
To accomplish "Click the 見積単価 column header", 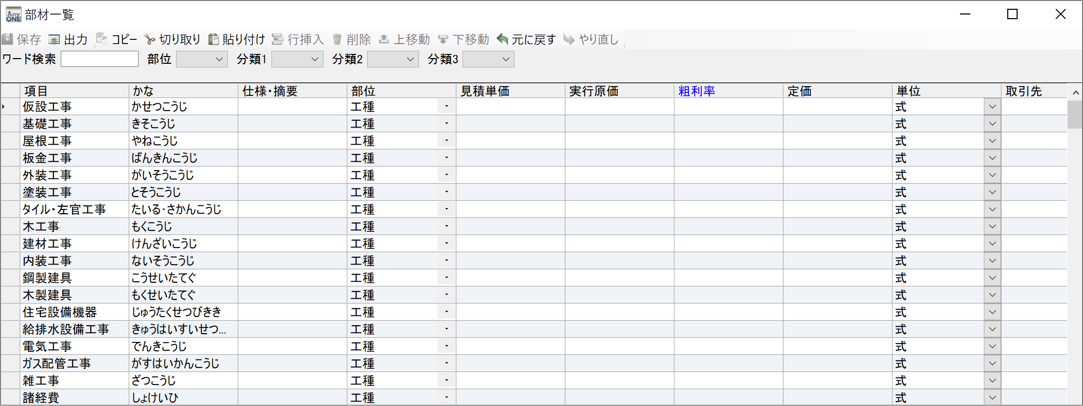I will [x=510, y=90].
